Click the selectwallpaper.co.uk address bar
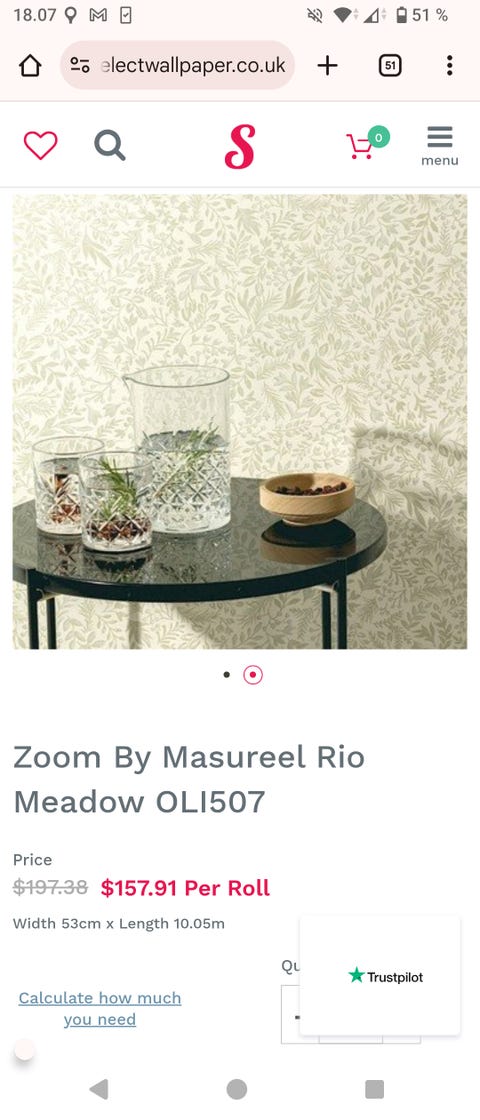This screenshot has width=480, height=1120. pyautogui.click(x=178, y=65)
